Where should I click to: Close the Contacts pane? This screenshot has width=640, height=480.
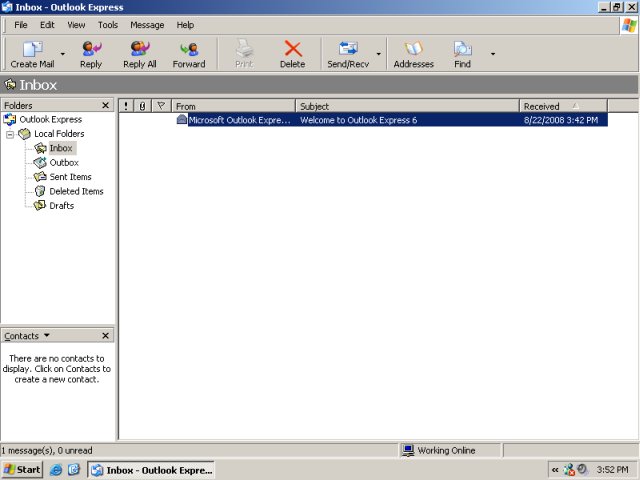tap(105, 336)
